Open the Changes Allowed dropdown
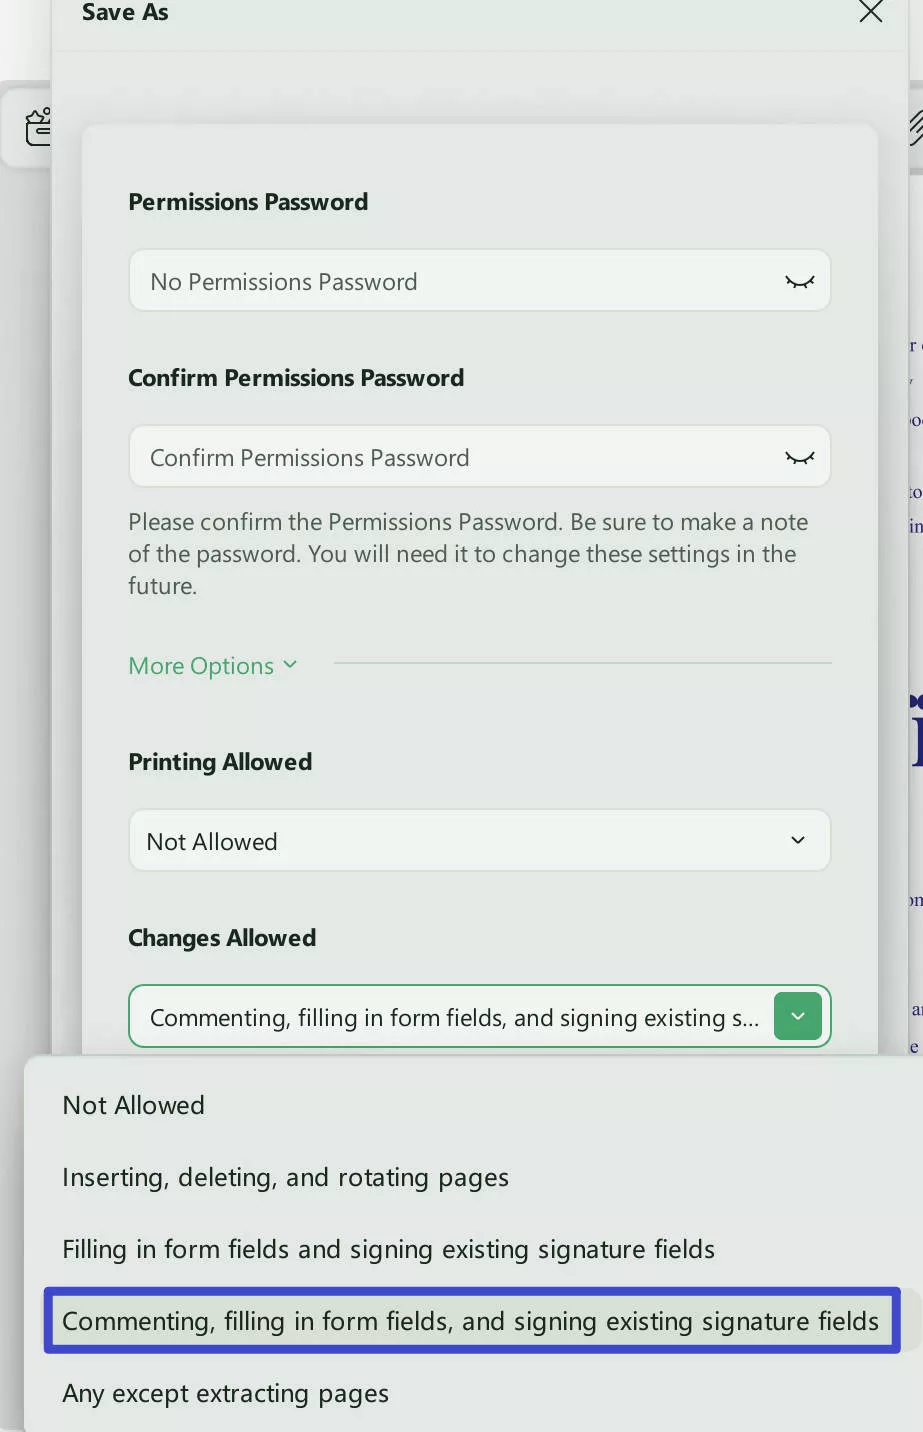This screenshot has width=923, height=1432. (x=479, y=1016)
